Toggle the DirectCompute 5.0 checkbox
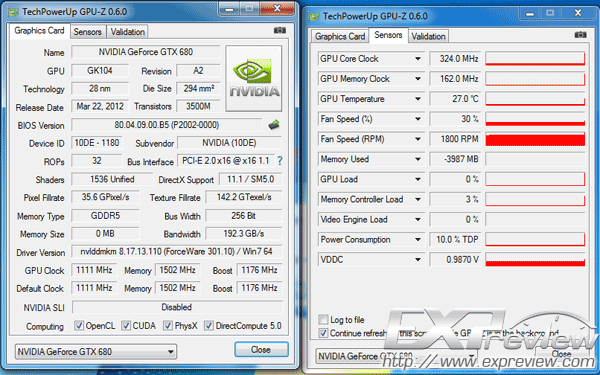The image size is (600, 375). pyautogui.click(x=209, y=326)
